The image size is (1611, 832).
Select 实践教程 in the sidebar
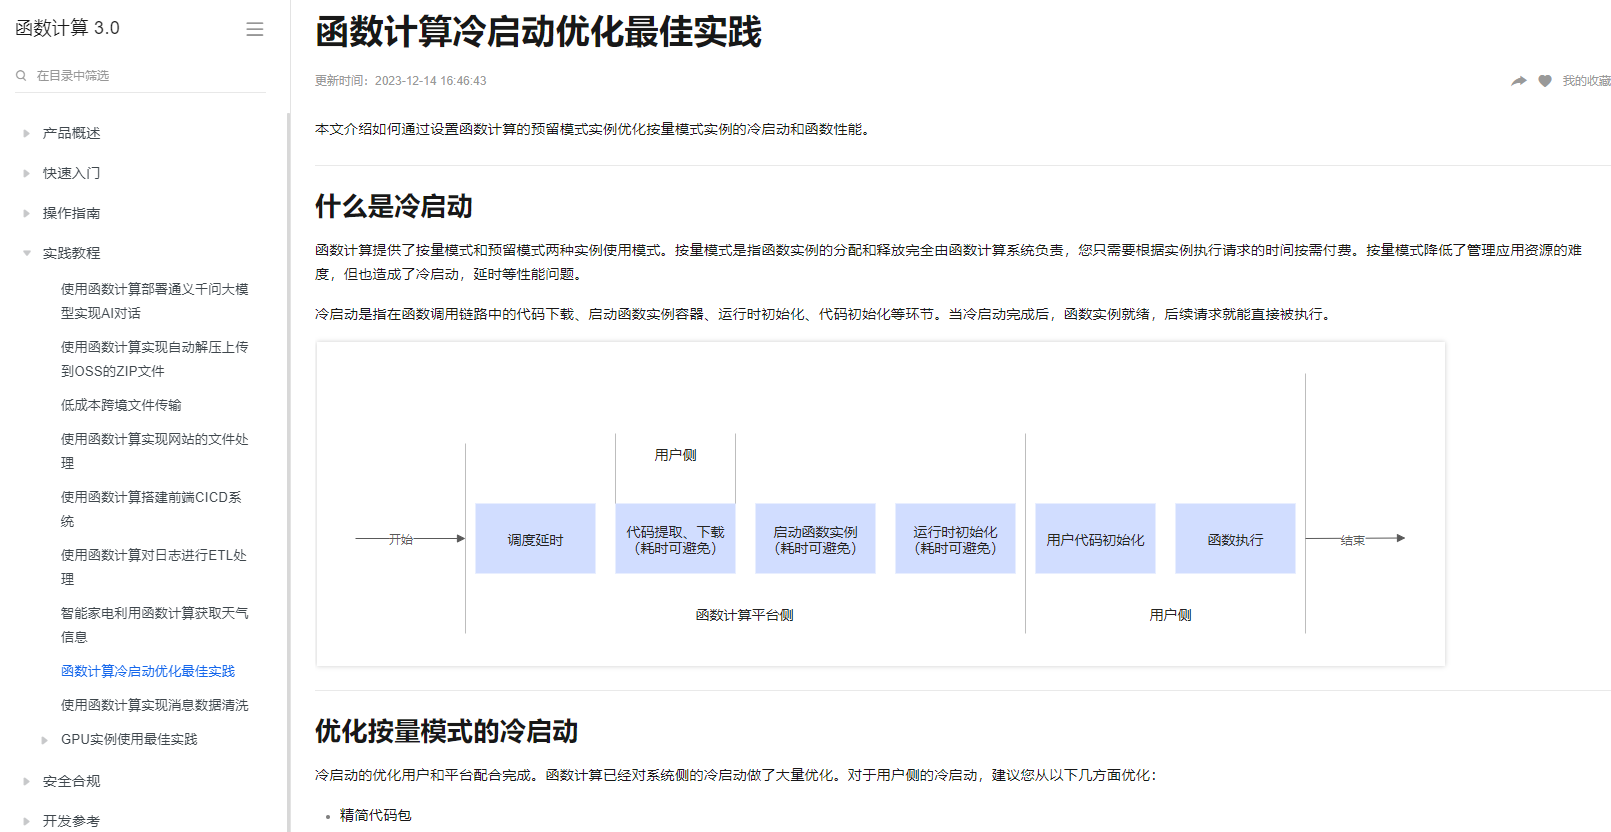71,253
